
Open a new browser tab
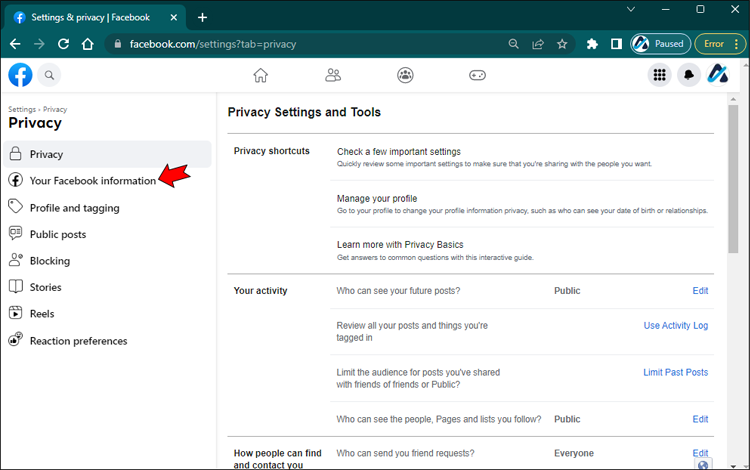coord(202,18)
